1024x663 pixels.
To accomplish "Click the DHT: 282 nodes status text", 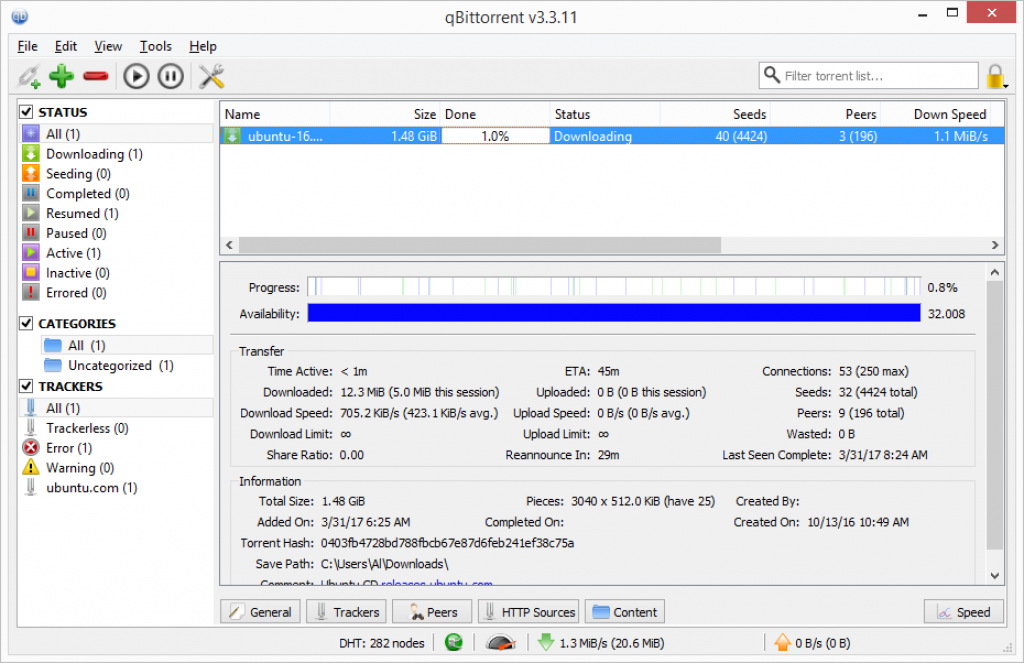I will 381,643.
